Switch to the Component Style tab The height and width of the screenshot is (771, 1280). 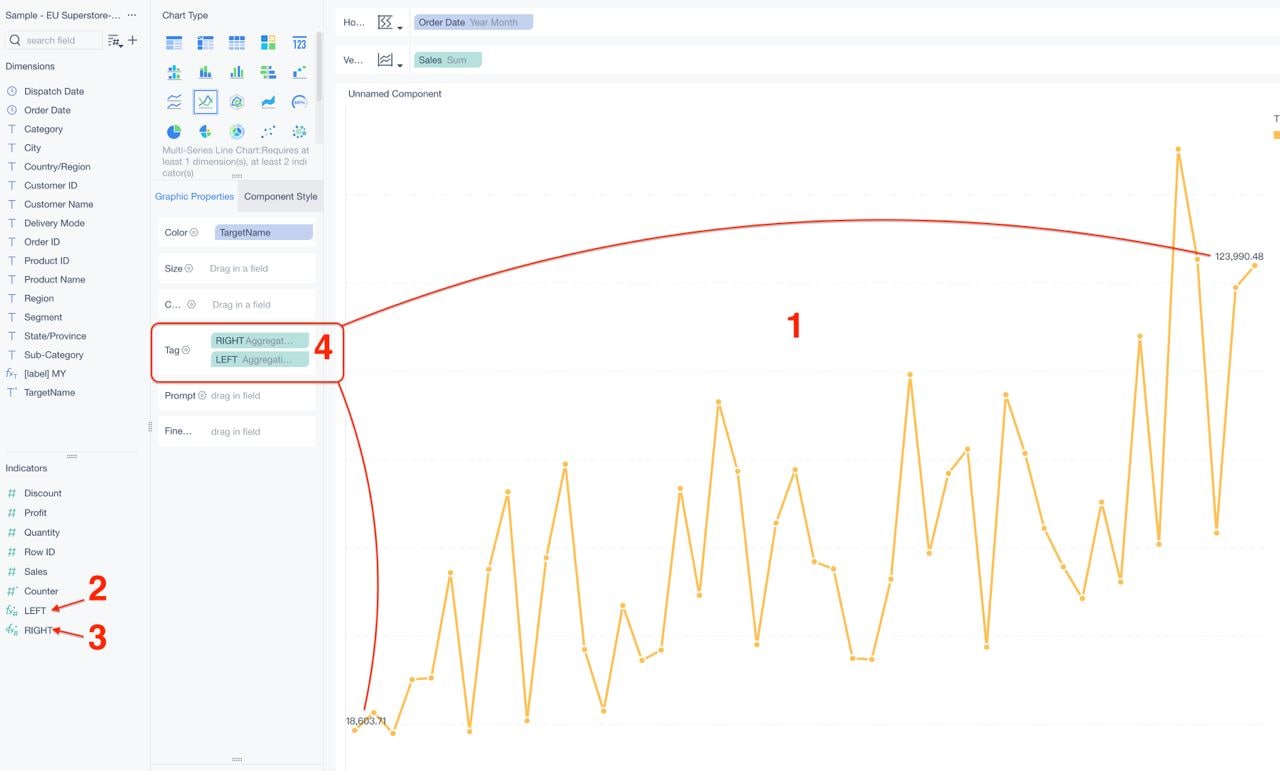click(x=281, y=197)
